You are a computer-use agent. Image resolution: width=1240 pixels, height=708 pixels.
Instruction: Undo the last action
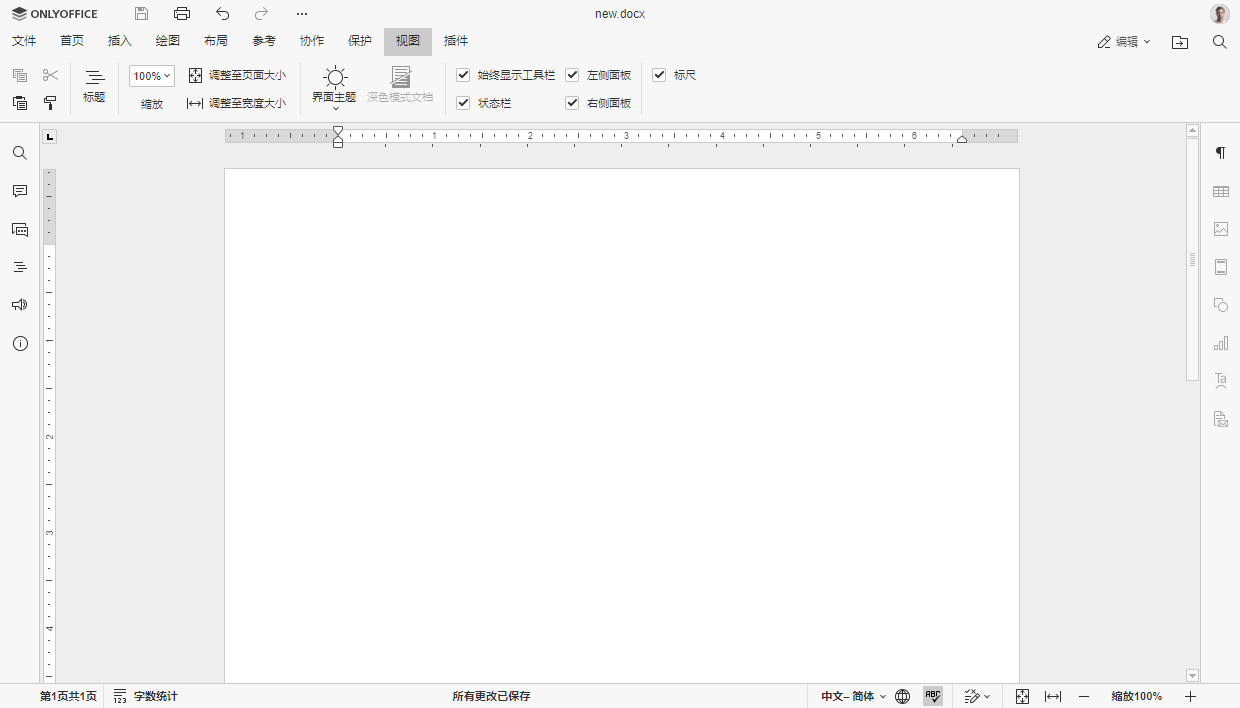pyautogui.click(x=222, y=14)
